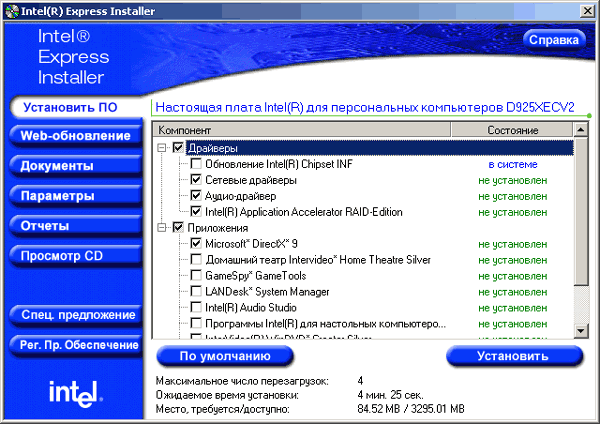Click the Установить button
The height and width of the screenshot is (424, 600).
515,356
